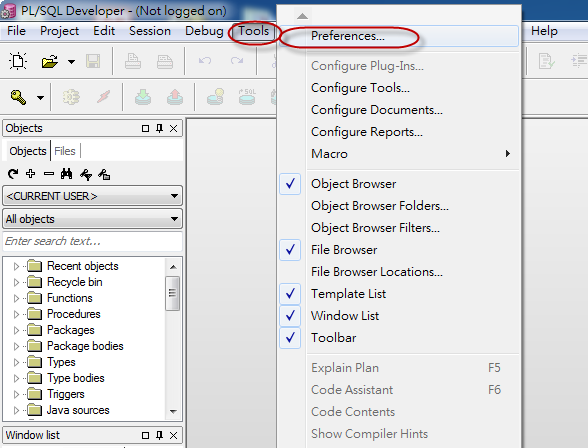Image resolution: width=588 pixels, height=448 pixels.
Task: Click the document check icon in toolbar
Action: [x=546, y=61]
